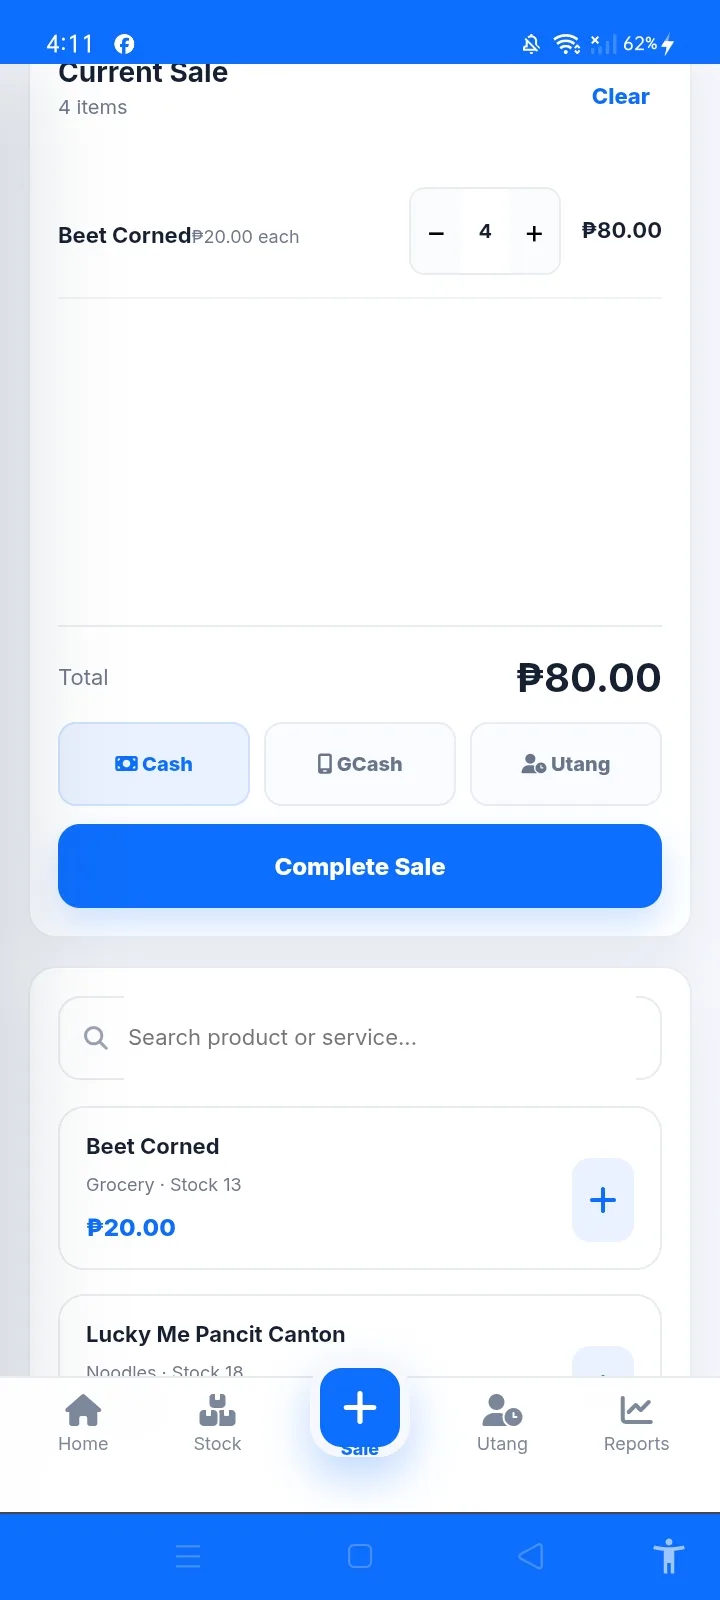Image resolution: width=720 pixels, height=1600 pixels.
Task: Open the Stock boxes icon
Action: pyautogui.click(x=217, y=1410)
